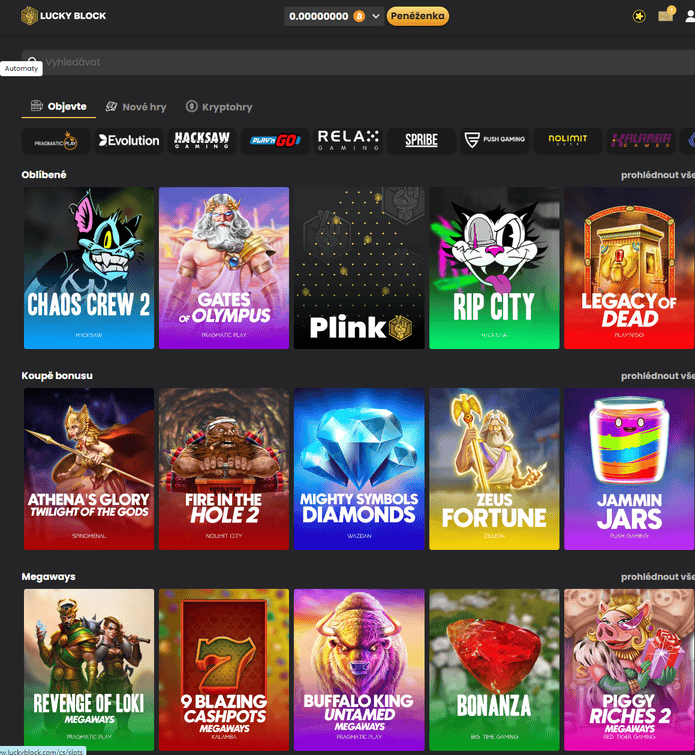Viewport: 695px width, 755px height.
Task: Open Fire in the Hole 2 game
Action: pos(224,469)
